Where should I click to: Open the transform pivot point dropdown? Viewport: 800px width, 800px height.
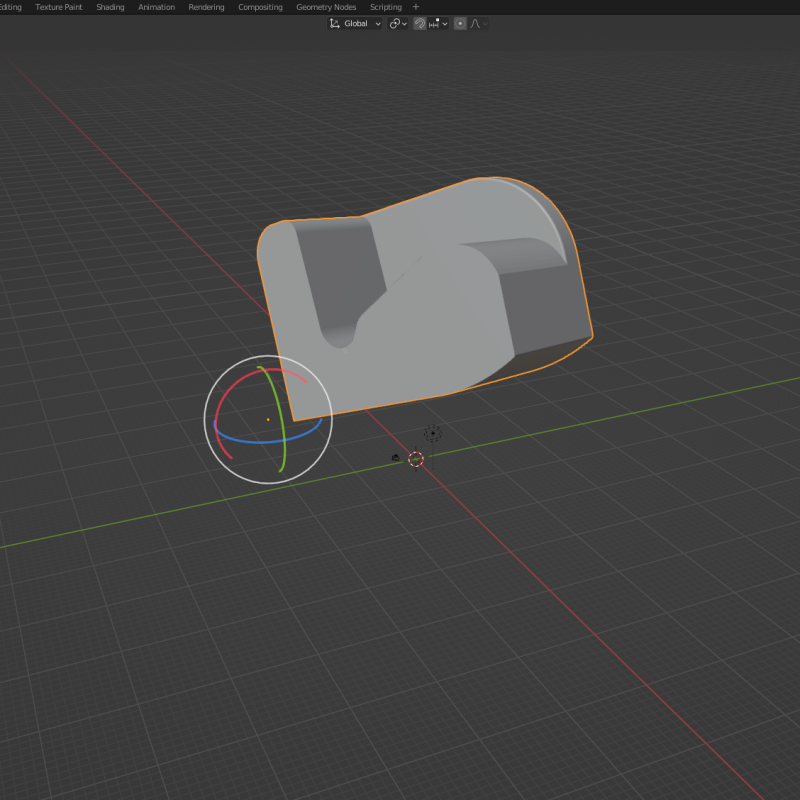(398, 23)
